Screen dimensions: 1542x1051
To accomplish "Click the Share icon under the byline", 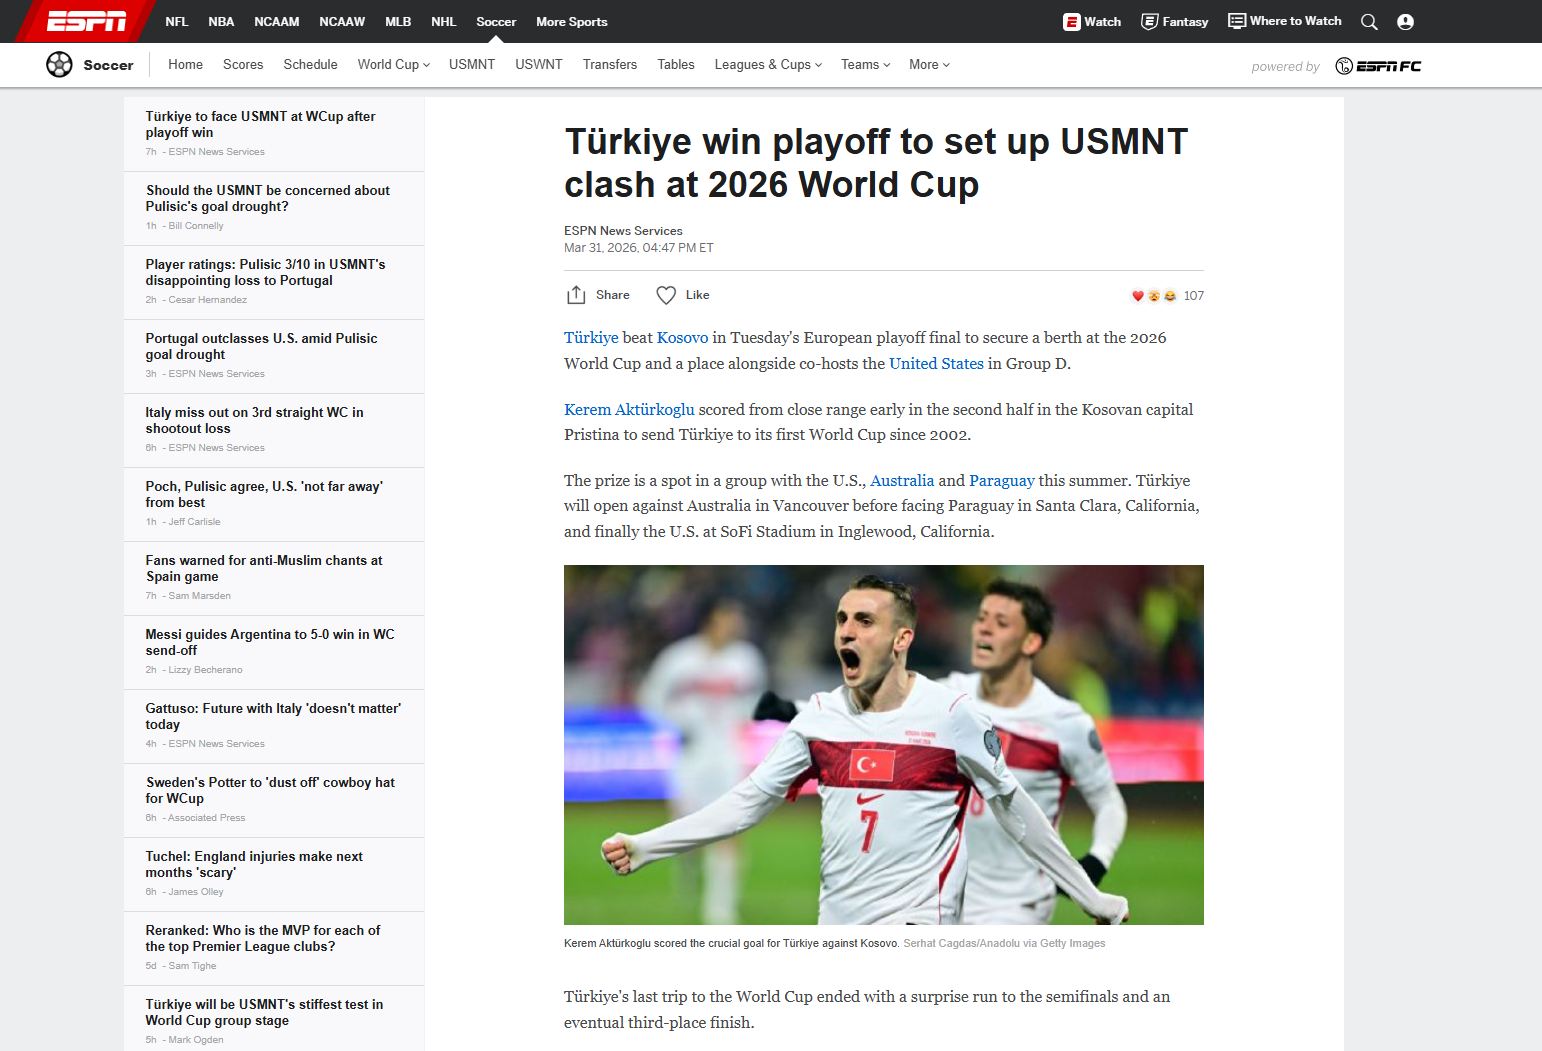I will click(x=576, y=295).
